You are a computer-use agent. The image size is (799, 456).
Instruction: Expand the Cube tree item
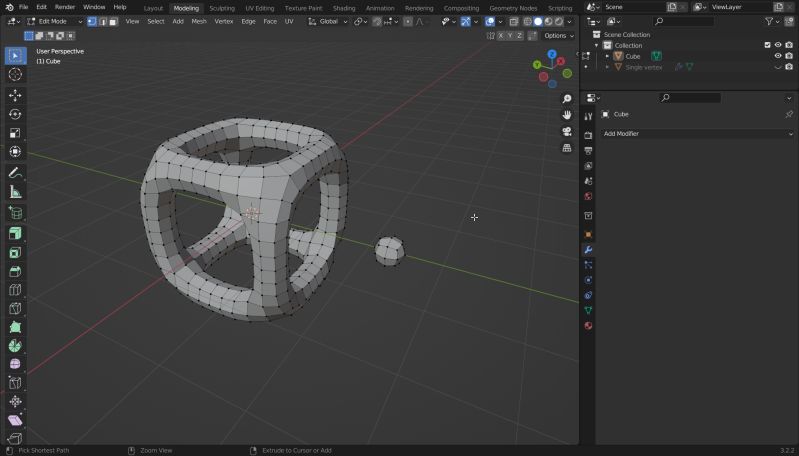pos(607,56)
